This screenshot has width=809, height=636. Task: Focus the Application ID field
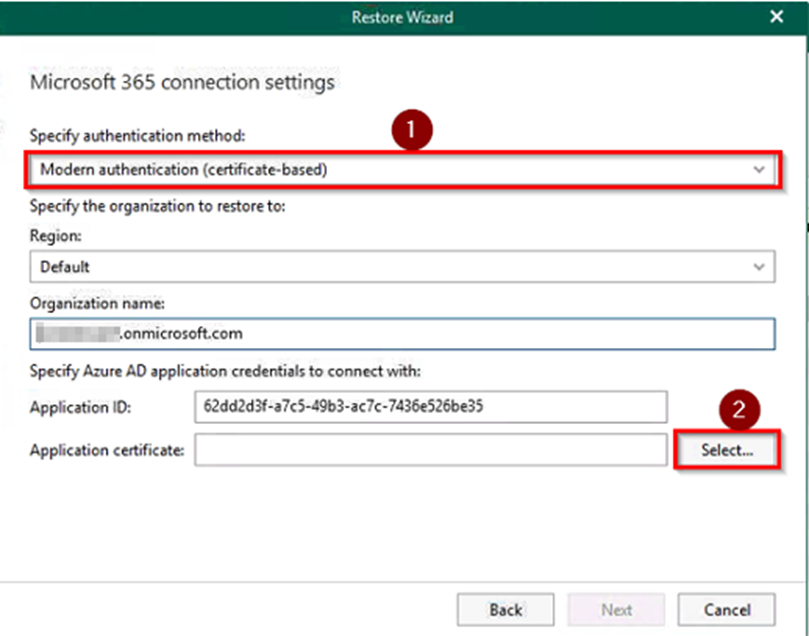(x=431, y=406)
